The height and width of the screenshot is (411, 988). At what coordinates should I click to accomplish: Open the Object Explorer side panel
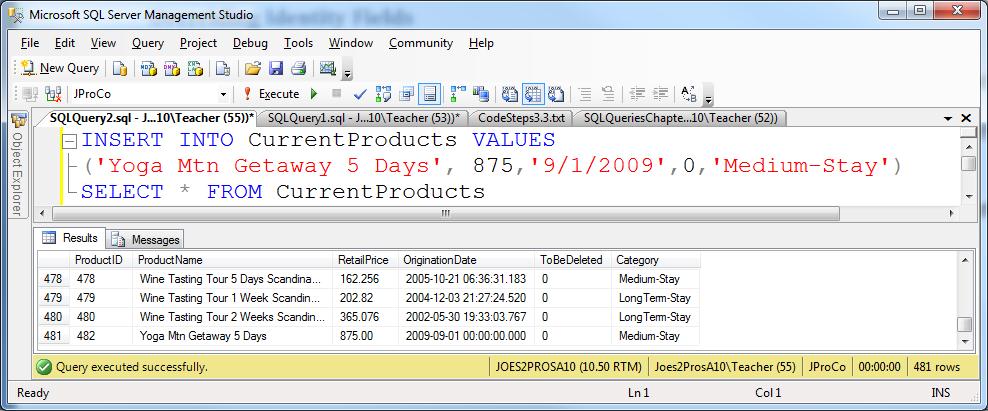click(18, 165)
